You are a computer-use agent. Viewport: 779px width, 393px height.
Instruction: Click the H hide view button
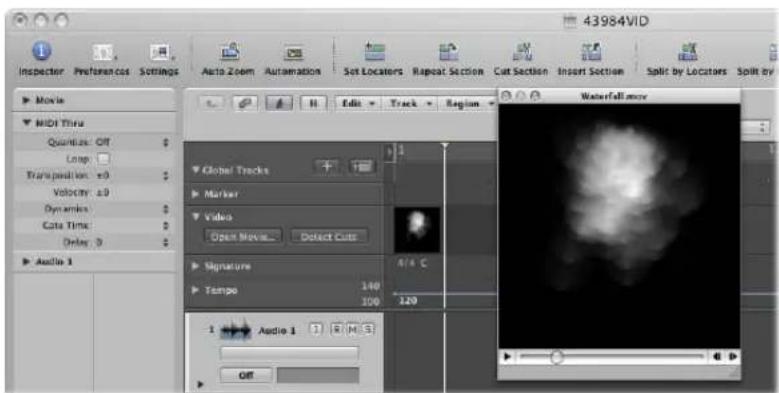point(314,103)
